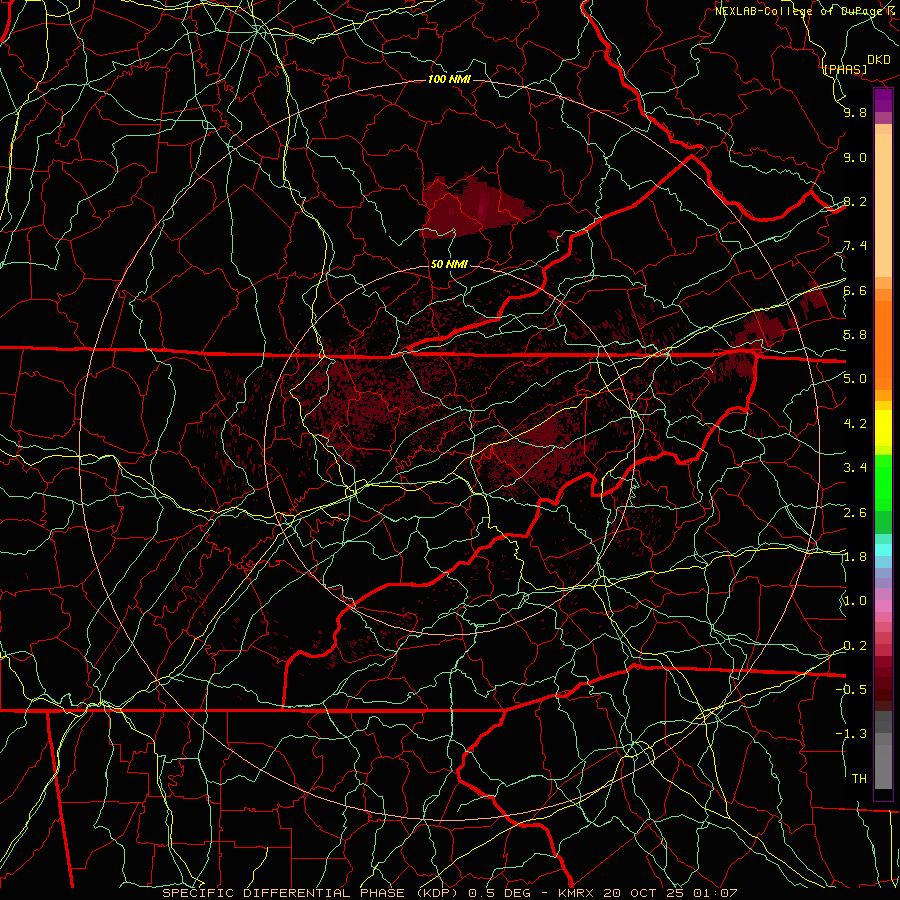900x900 pixels.
Task: Click the 8.2 value on the scale
Action: pos(855,201)
